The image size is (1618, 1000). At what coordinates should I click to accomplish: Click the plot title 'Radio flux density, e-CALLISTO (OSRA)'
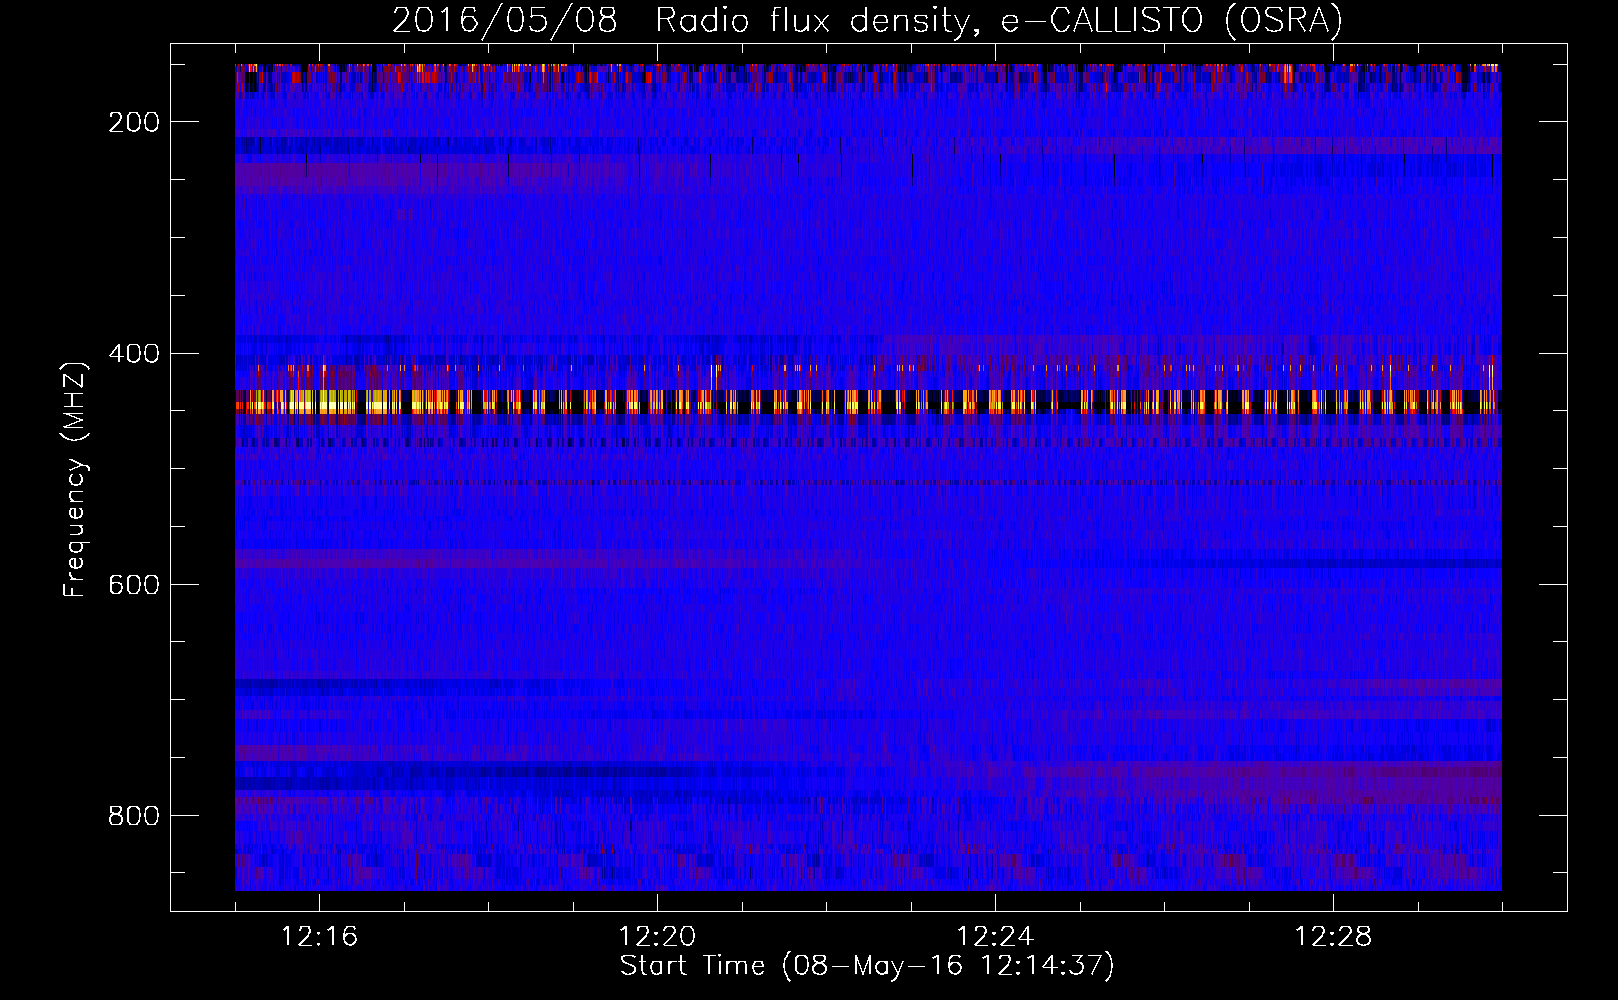tap(998, 21)
